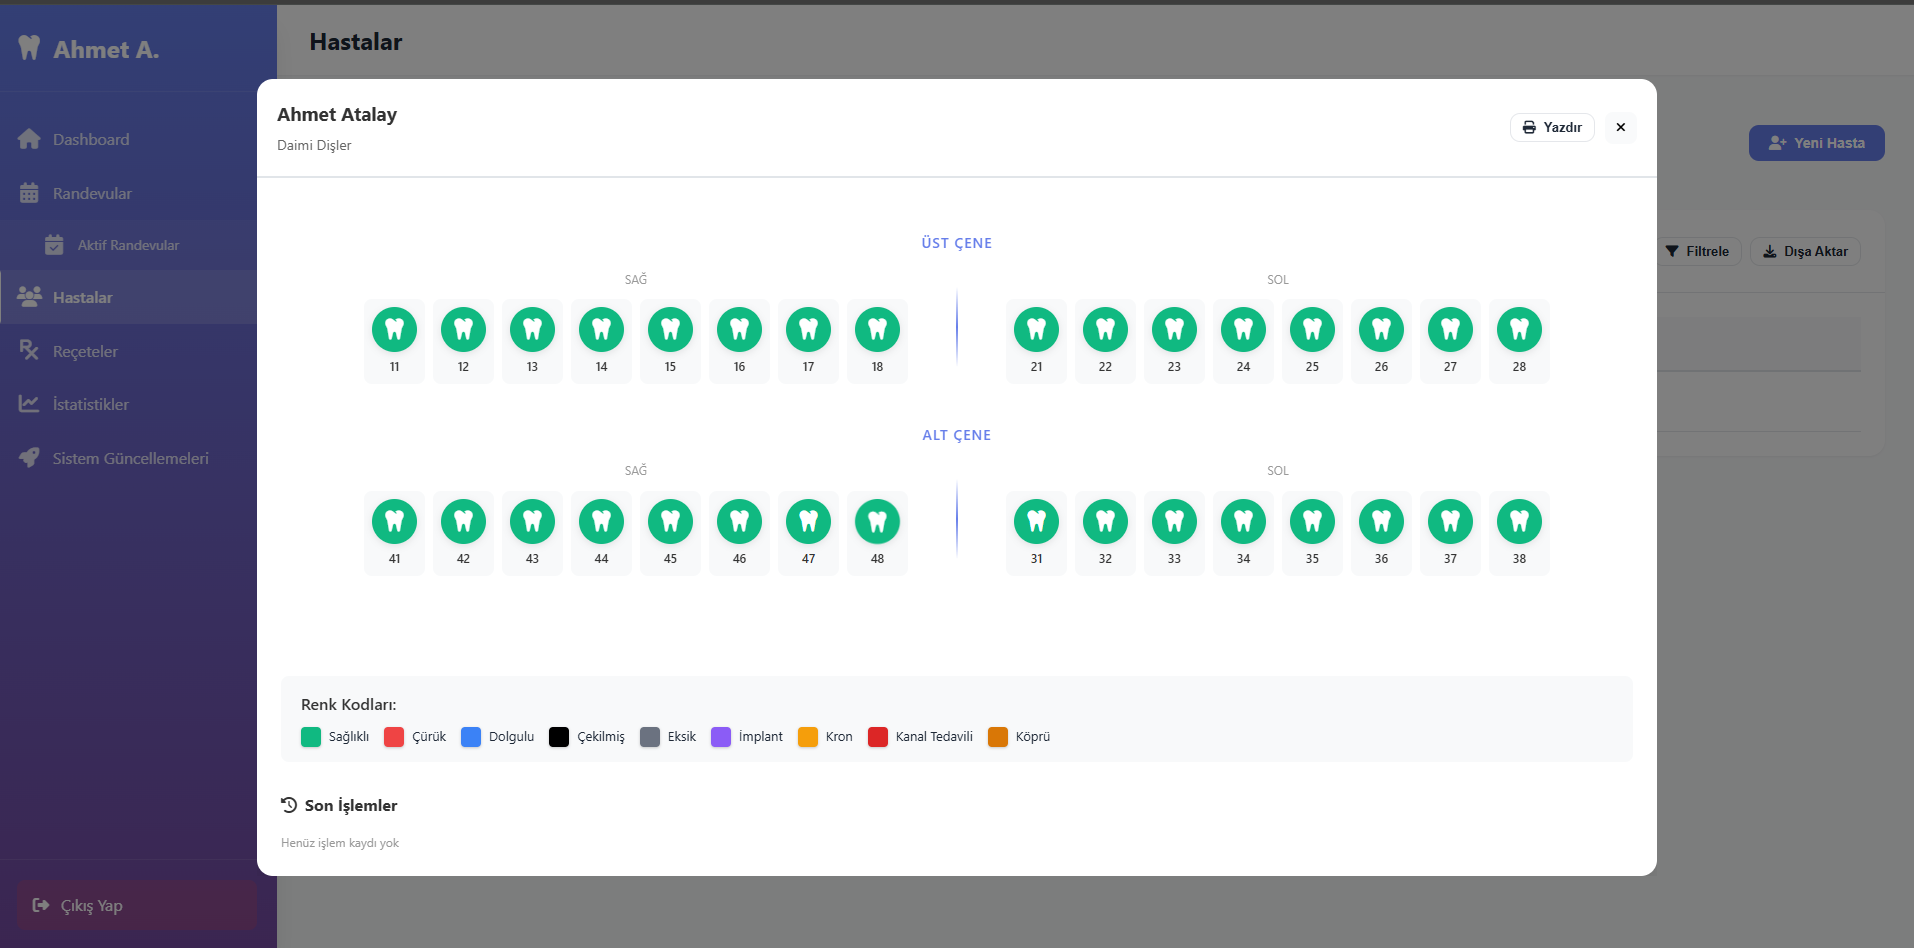Click the purple İmplant color swatch
Screen dimensions: 1914x948
pos(721,737)
